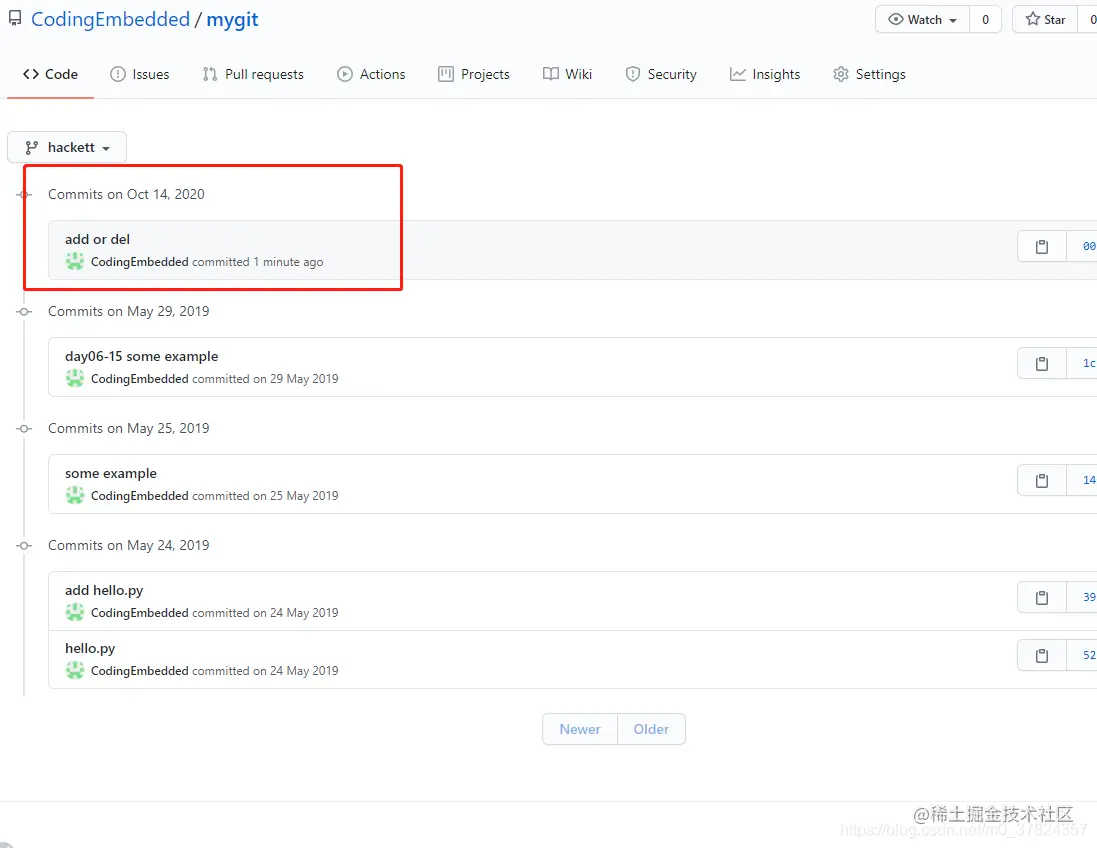Viewport: 1097px width, 848px height.
Task: Click the Issues circle icon
Action: pyautogui.click(x=118, y=74)
